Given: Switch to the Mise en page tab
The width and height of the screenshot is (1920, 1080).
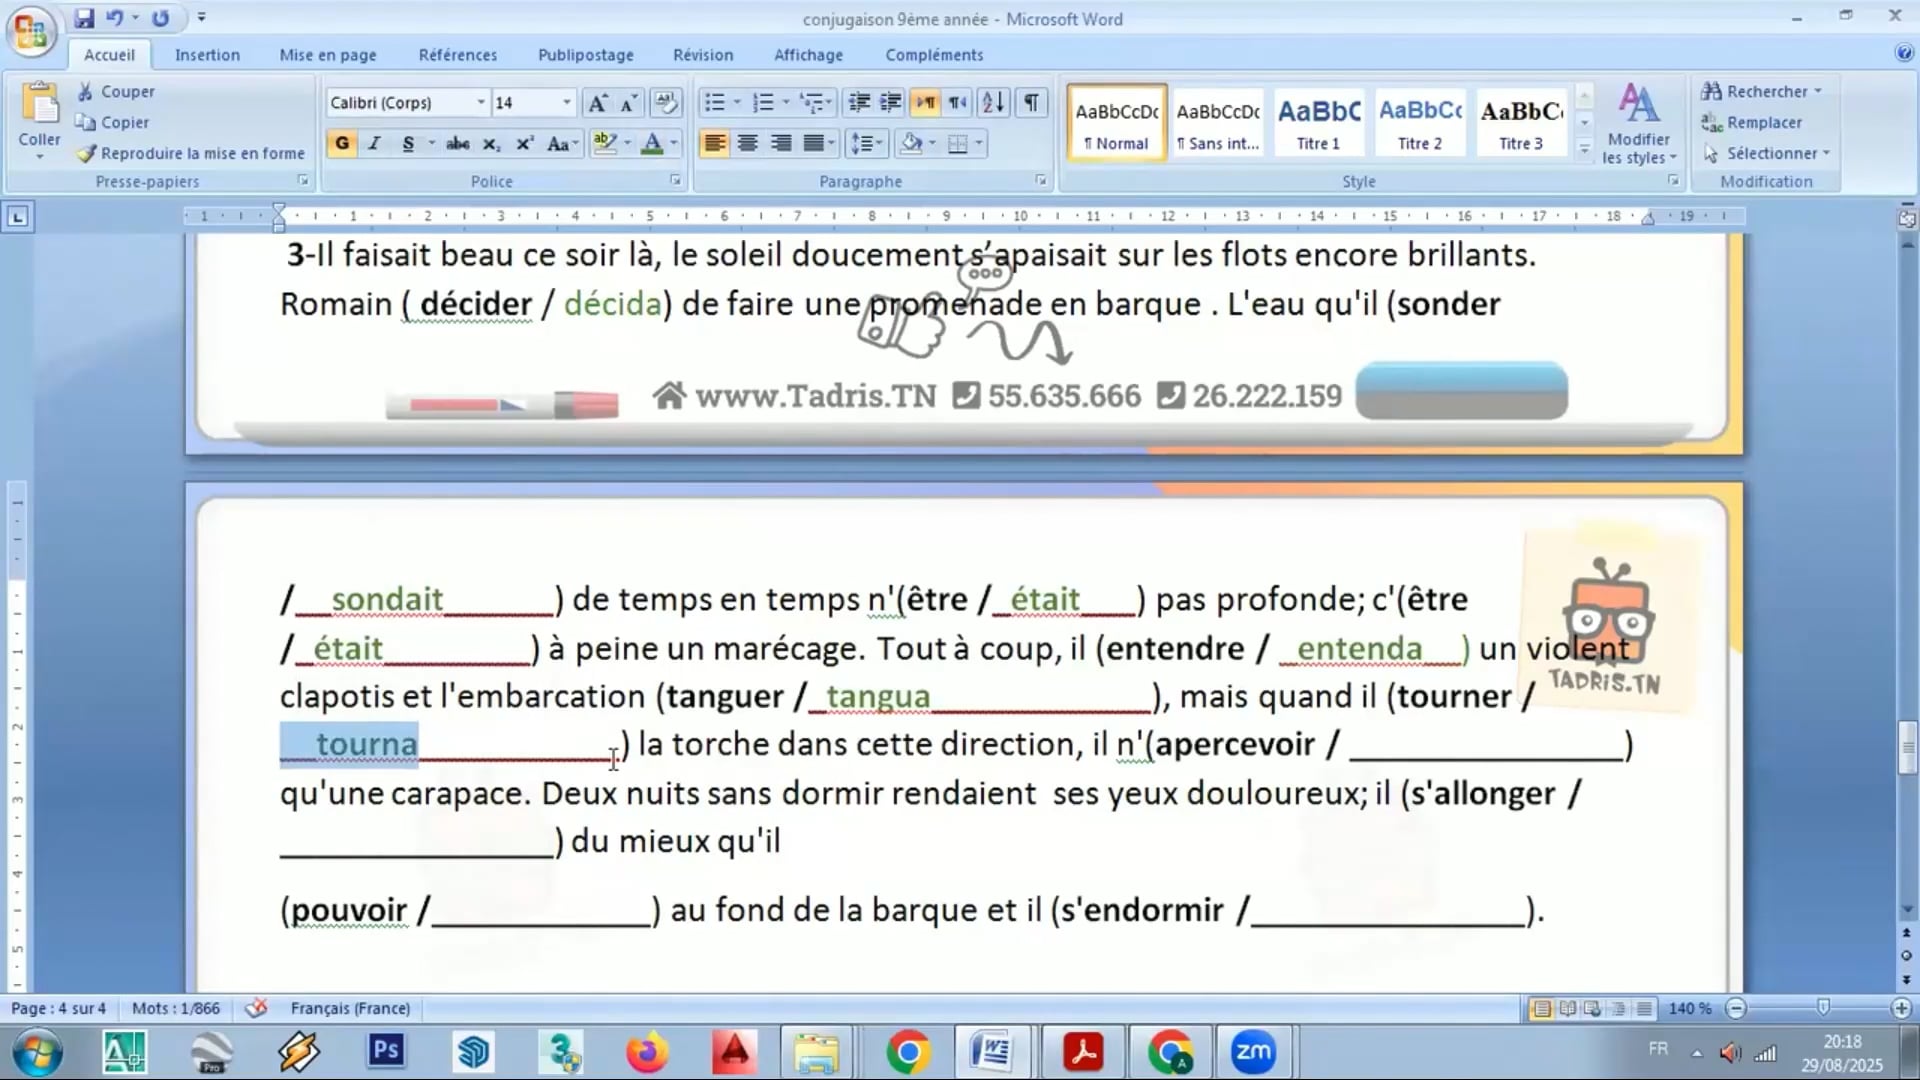Looking at the screenshot, I should coord(328,55).
